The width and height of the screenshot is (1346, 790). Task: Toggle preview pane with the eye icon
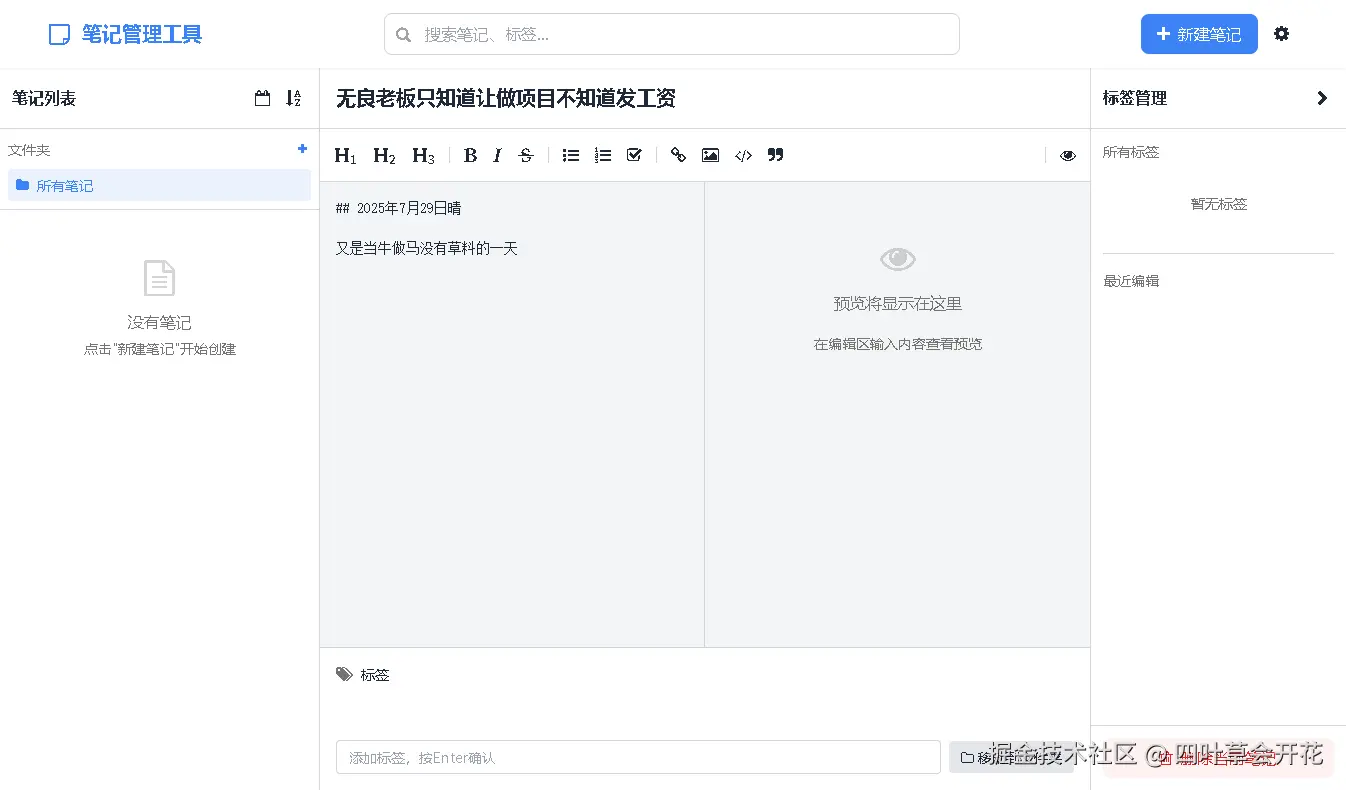[1068, 156]
